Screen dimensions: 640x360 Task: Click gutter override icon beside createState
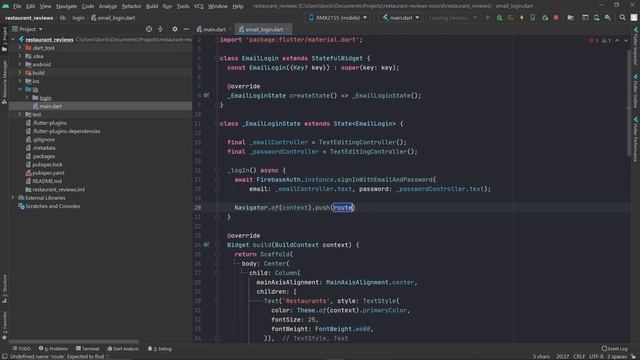tap(206, 96)
